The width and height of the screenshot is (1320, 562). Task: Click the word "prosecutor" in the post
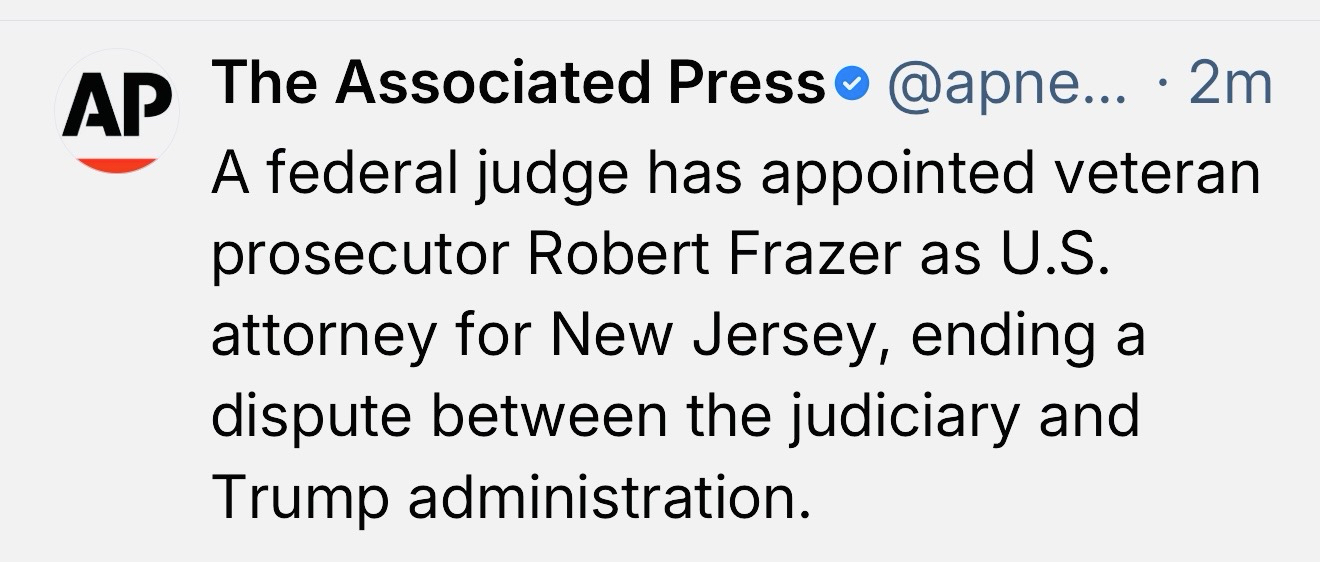coord(360,258)
